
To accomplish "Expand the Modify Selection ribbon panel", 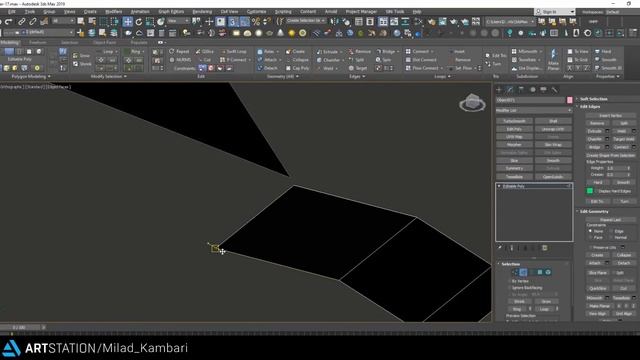I will [x=109, y=76].
